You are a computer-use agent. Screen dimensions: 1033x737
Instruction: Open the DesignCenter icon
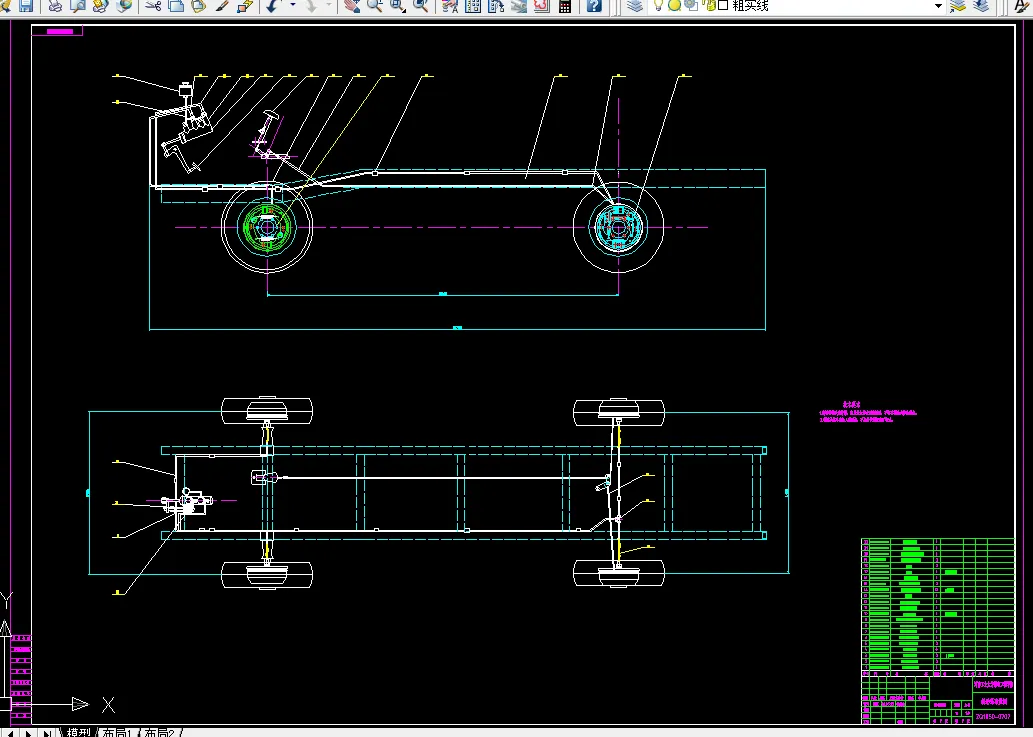(473, 6)
